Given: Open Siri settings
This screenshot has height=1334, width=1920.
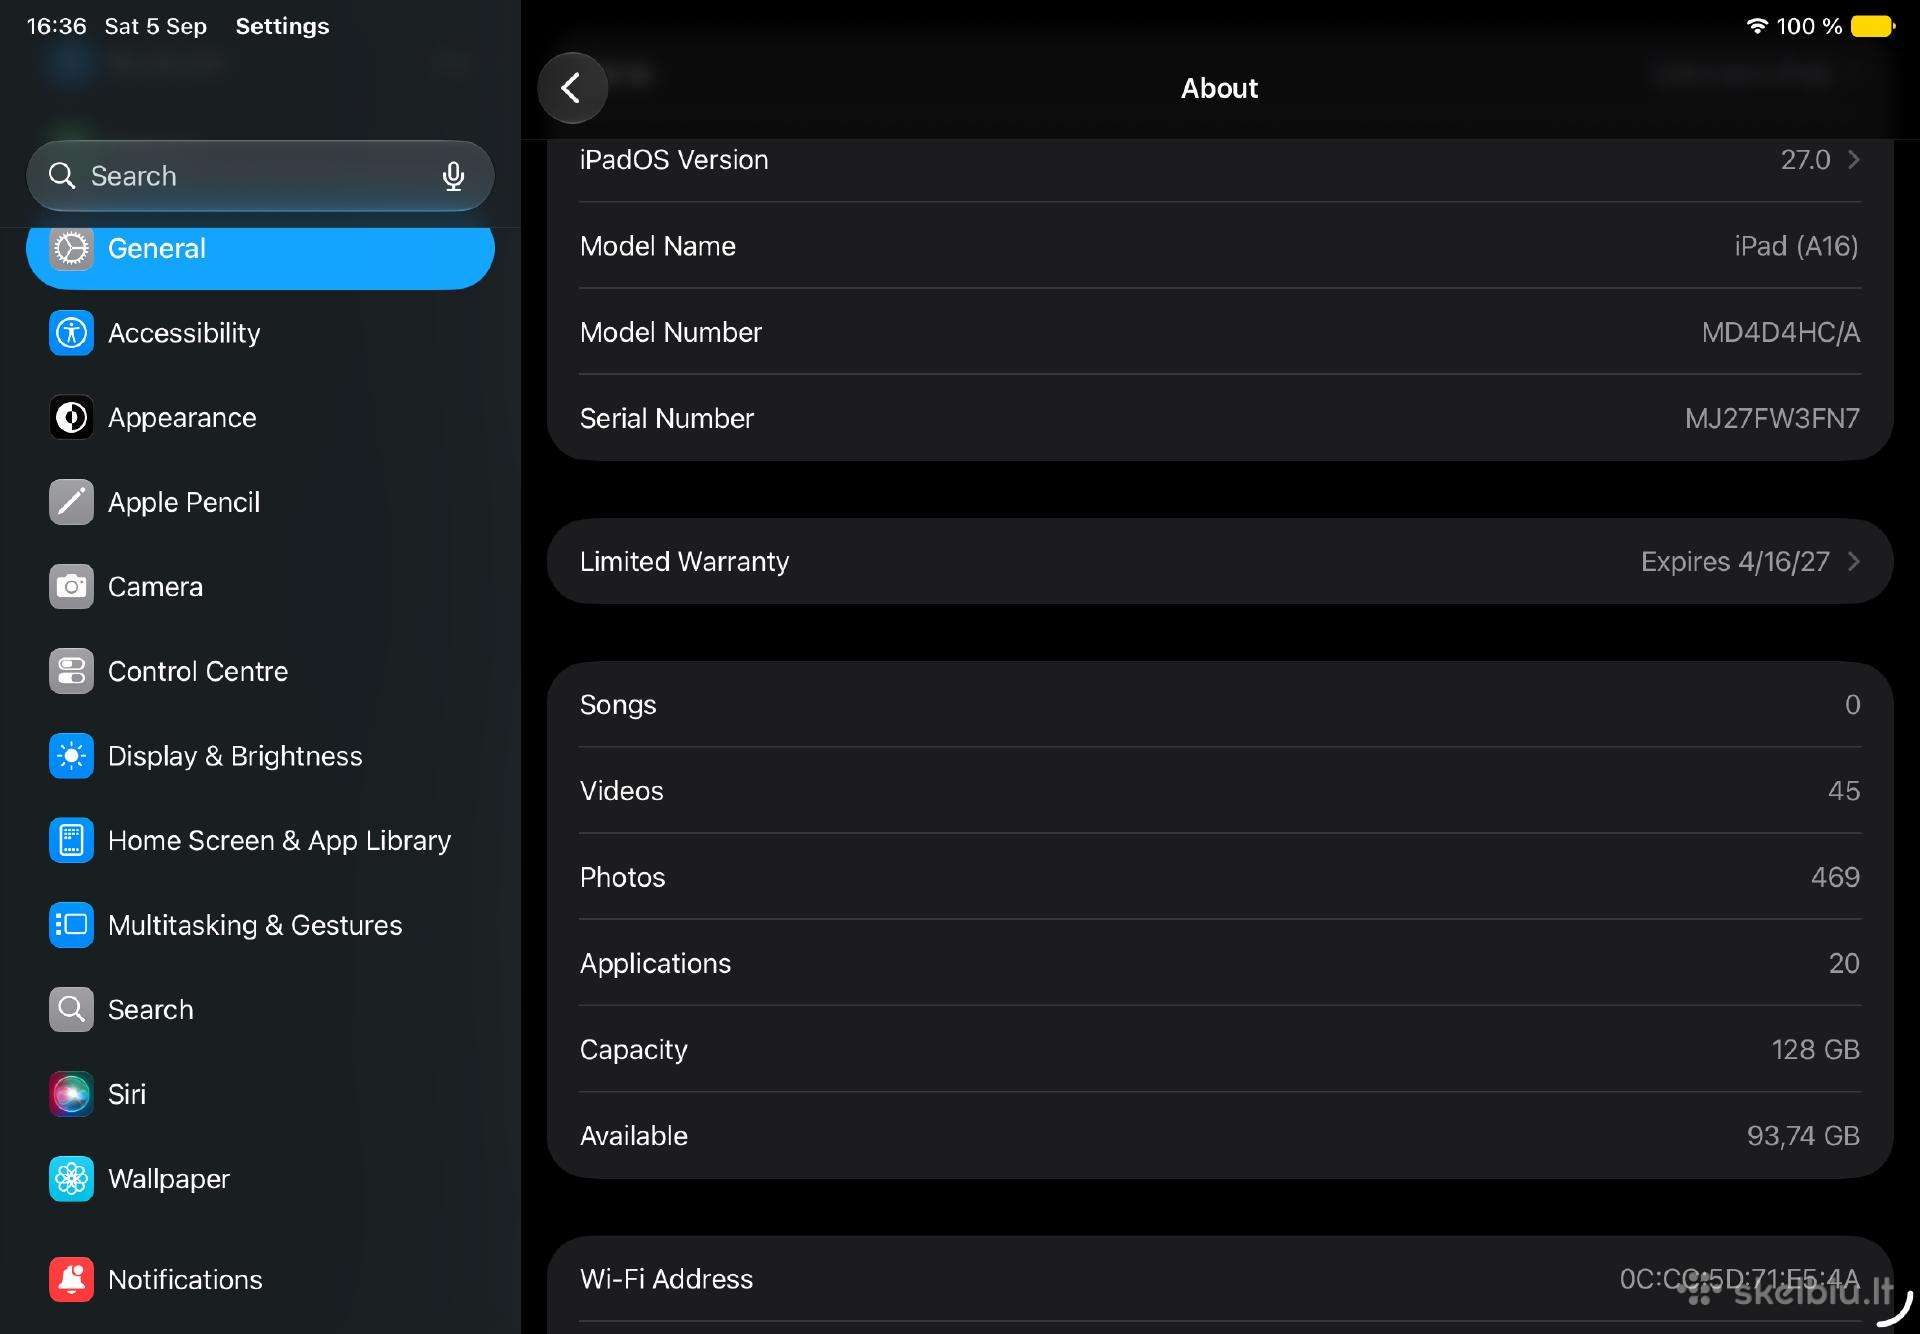Looking at the screenshot, I should click(x=260, y=1094).
